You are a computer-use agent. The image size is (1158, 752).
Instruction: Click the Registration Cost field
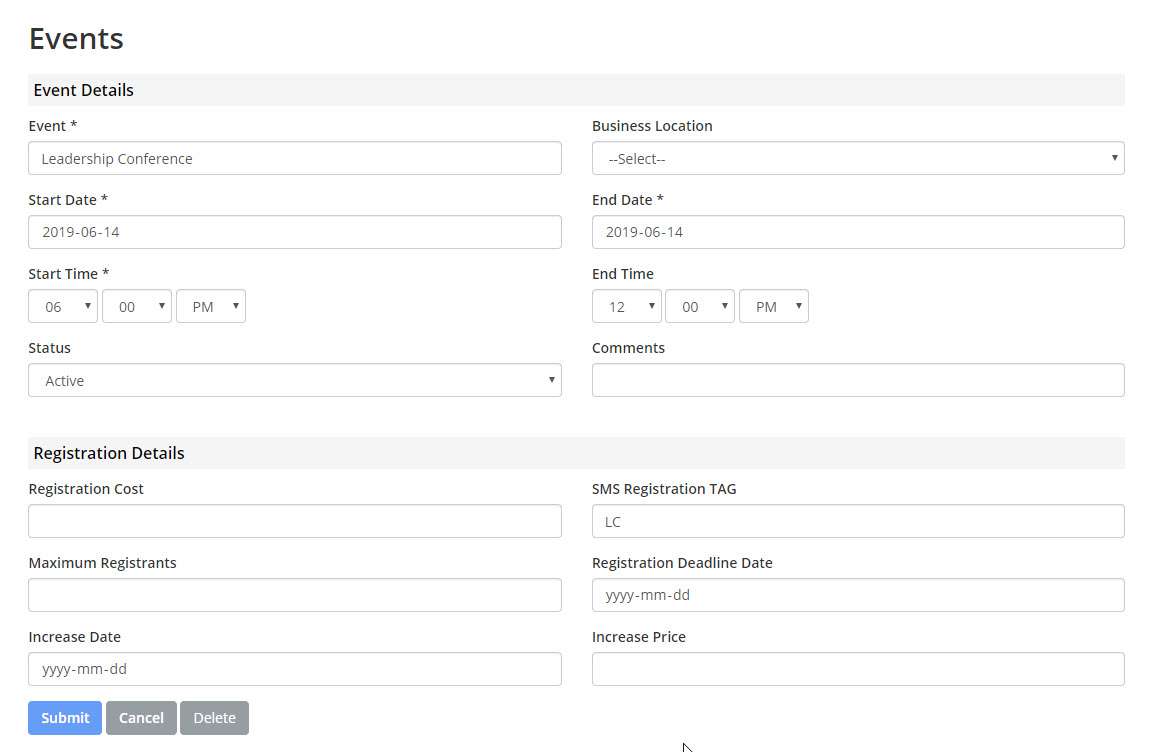[295, 521]
